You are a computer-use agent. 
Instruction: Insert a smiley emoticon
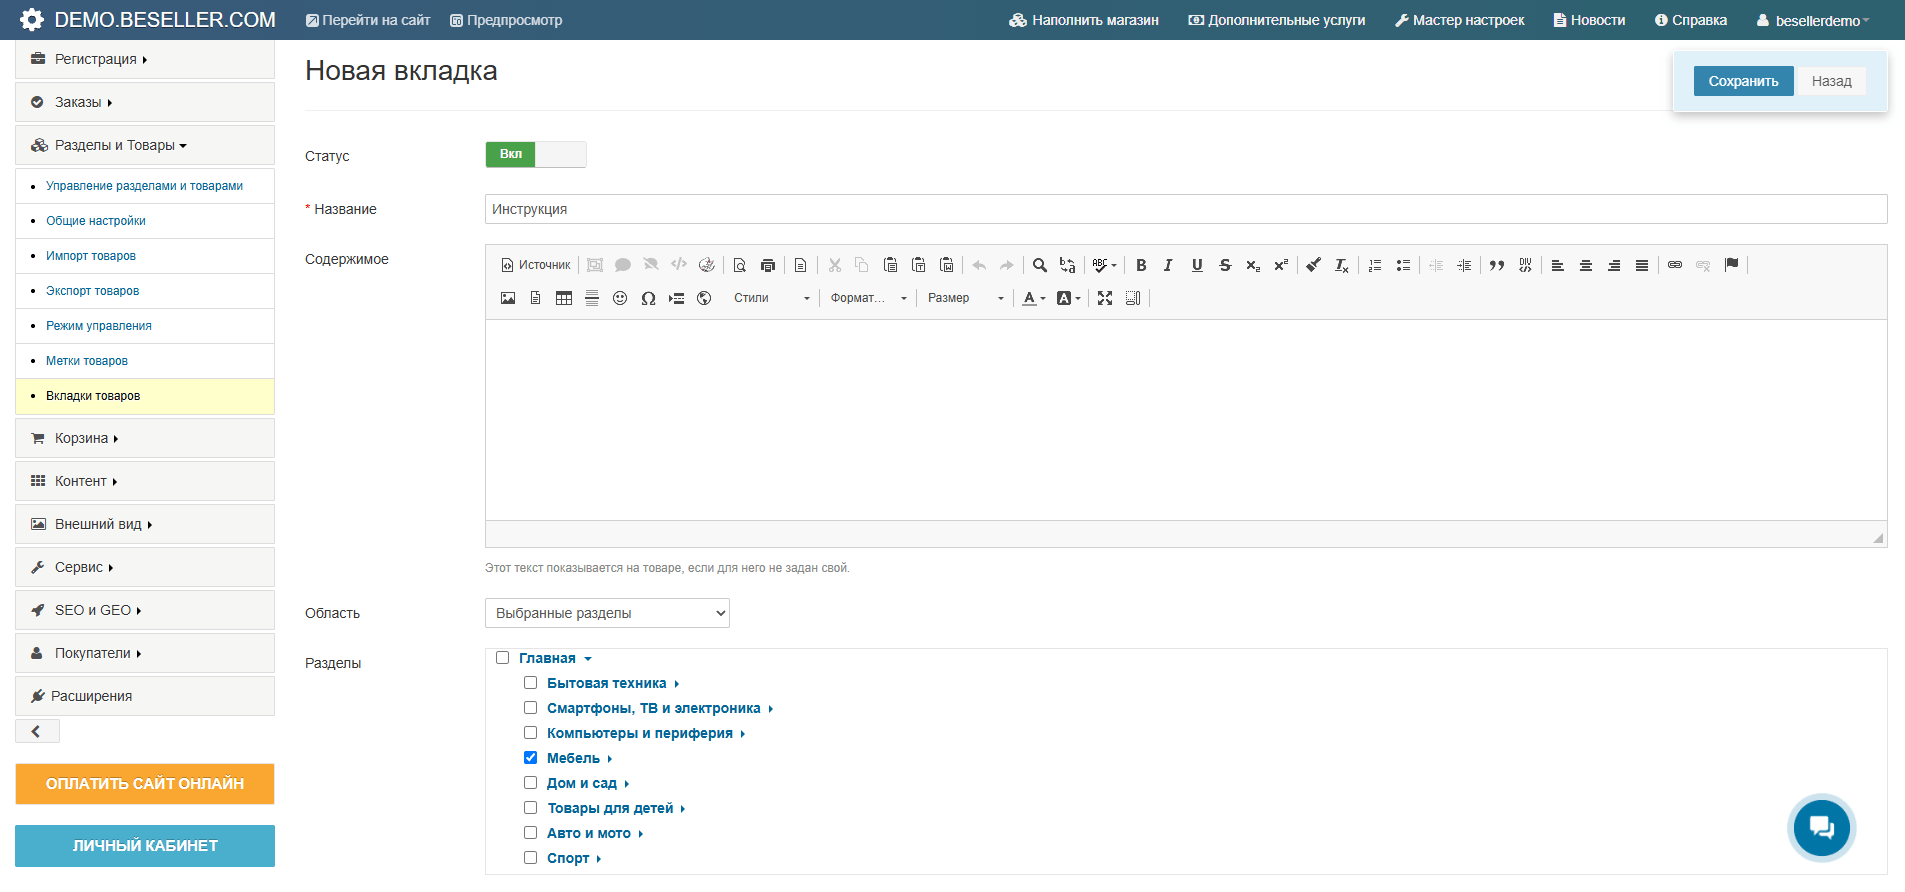click(x=620, y=298)
